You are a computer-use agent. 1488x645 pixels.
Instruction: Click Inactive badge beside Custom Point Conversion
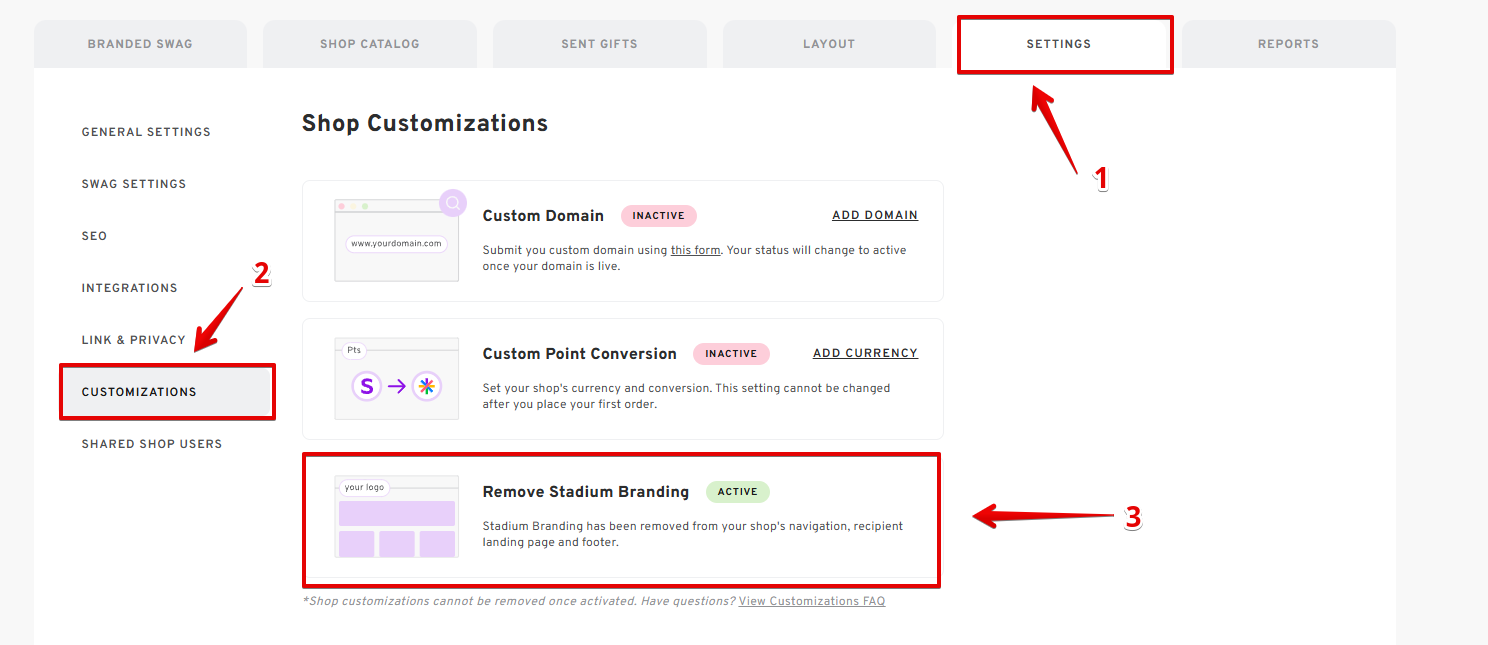(x=731, y=354)
